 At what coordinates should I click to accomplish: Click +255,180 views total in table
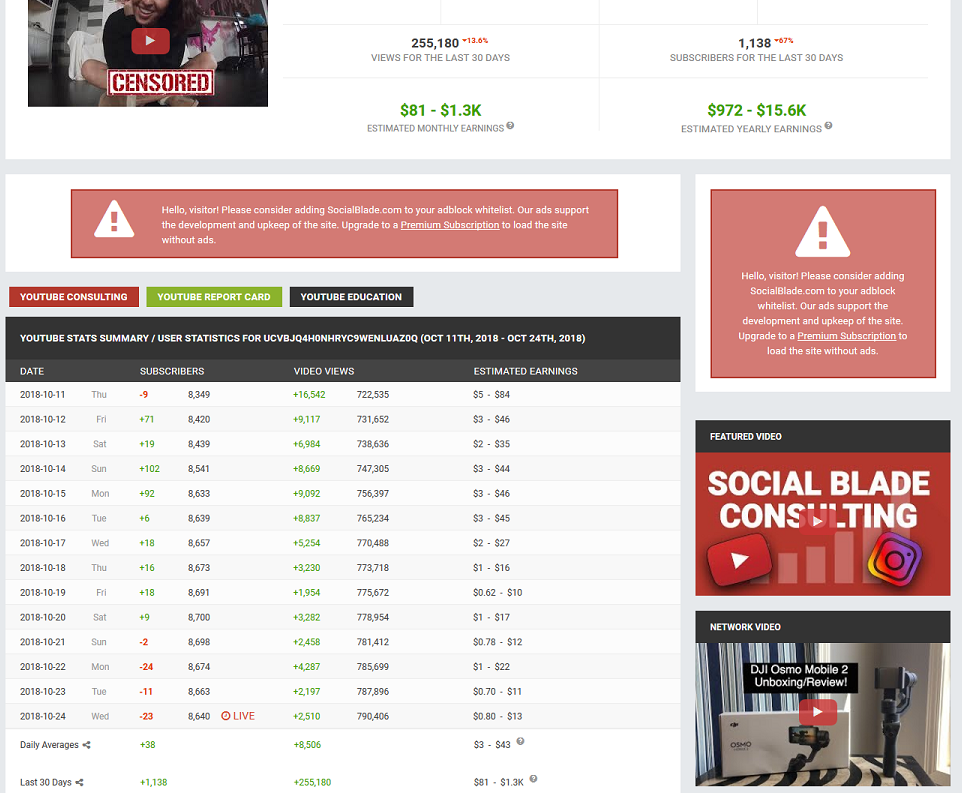click(x=312, y=783)
